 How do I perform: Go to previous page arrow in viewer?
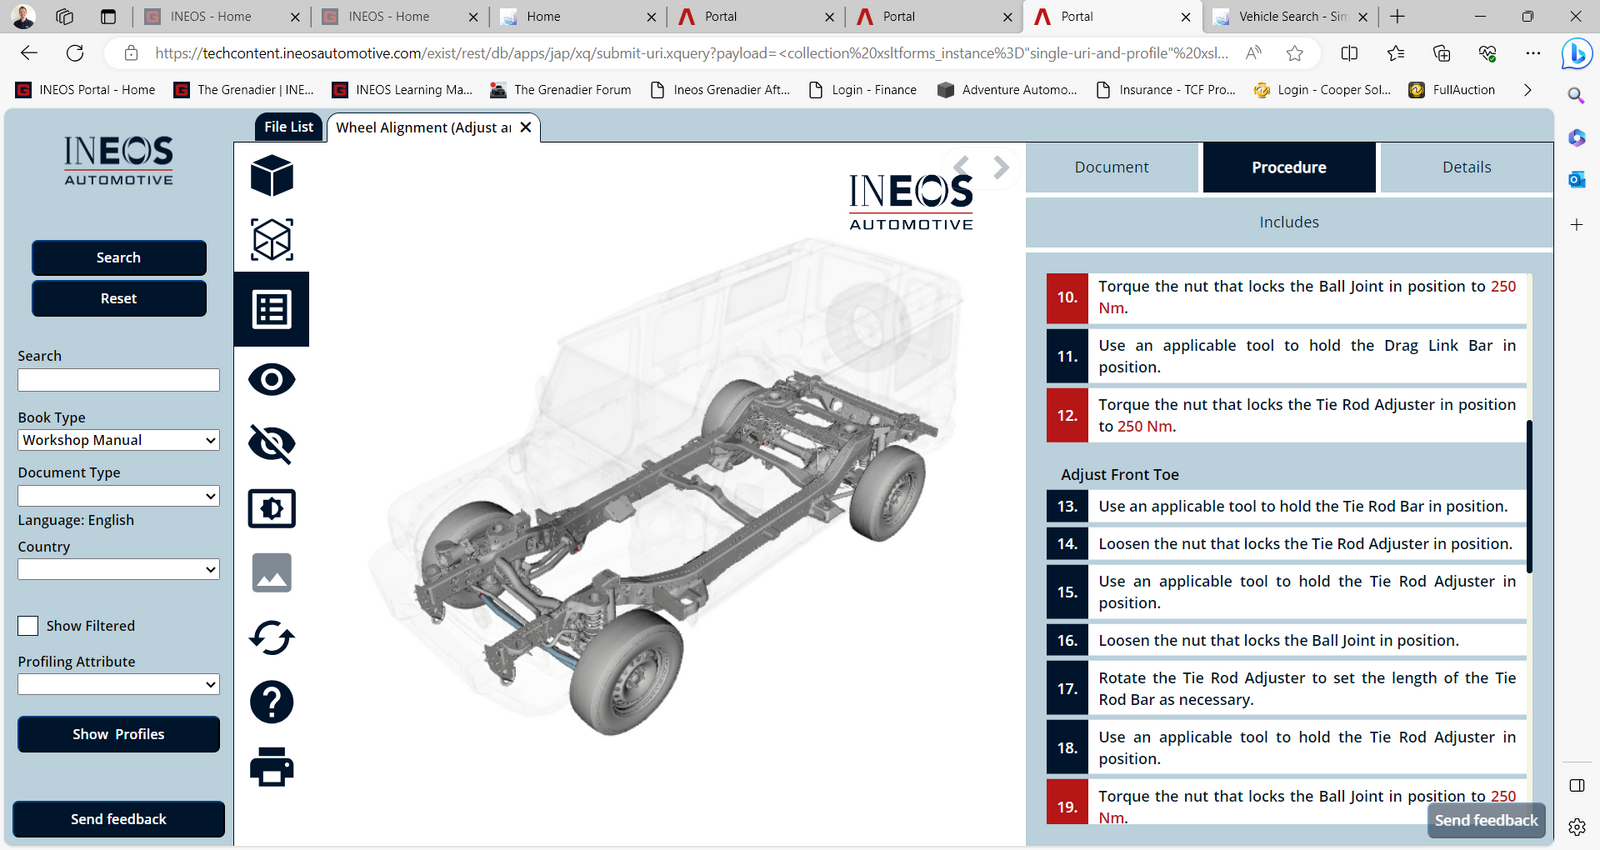point(961,167)
